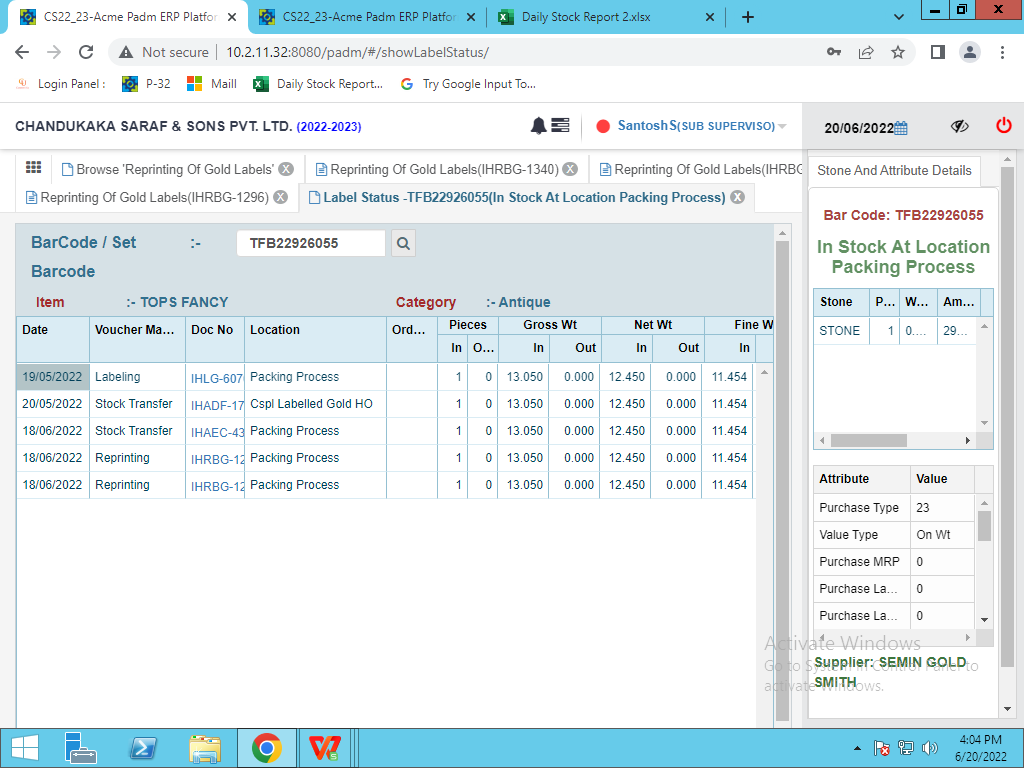Sort by the Location column header
Image resolution: width=1024 pixels, height=768 pixels.
point(315,339)
